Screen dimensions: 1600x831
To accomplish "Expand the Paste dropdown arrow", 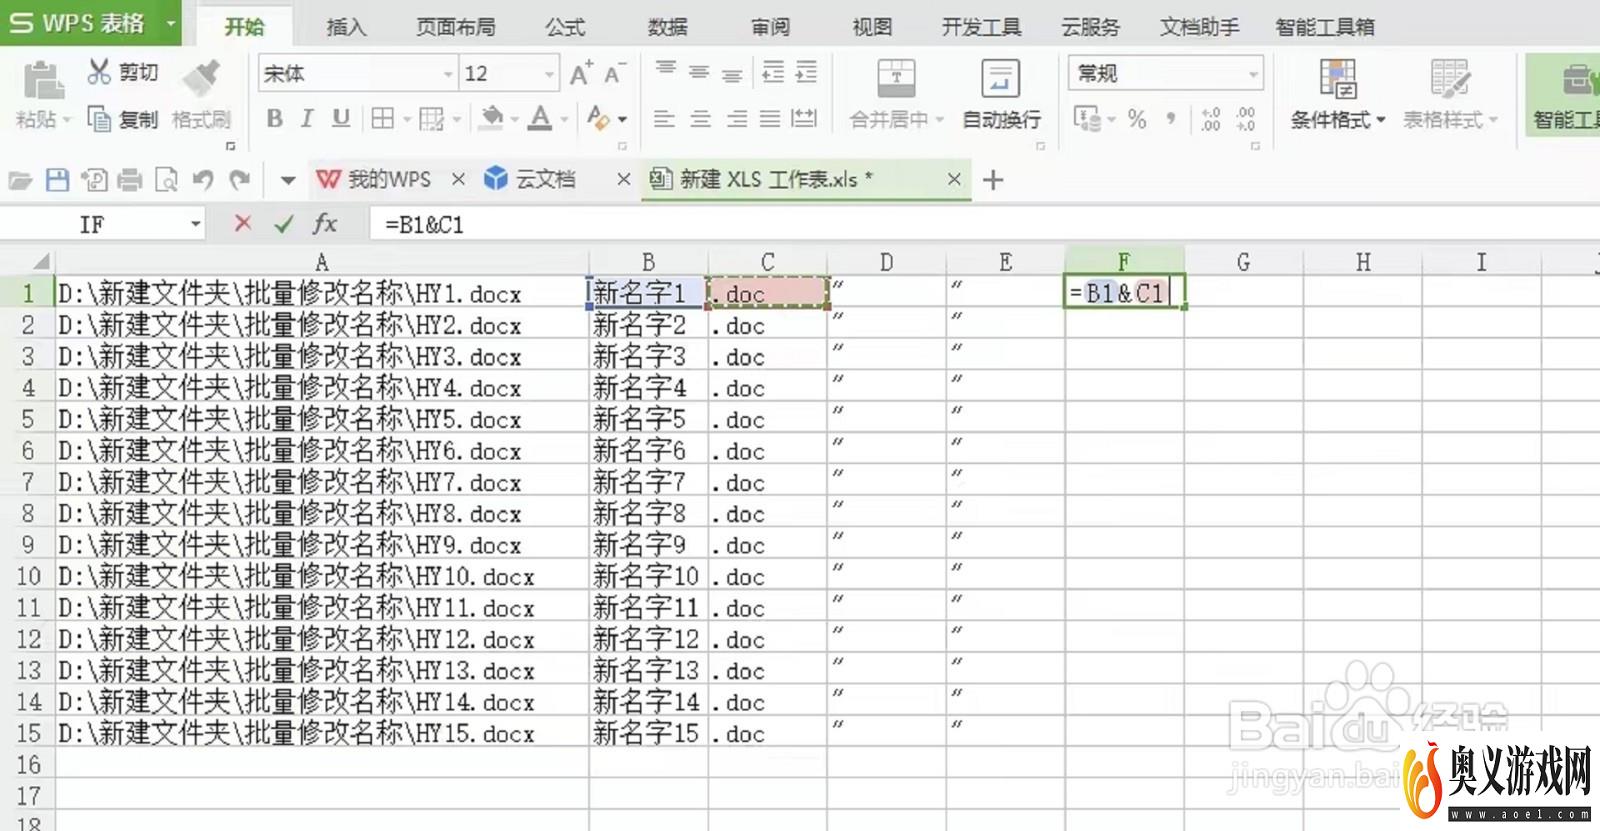I will tap(67, 120).
